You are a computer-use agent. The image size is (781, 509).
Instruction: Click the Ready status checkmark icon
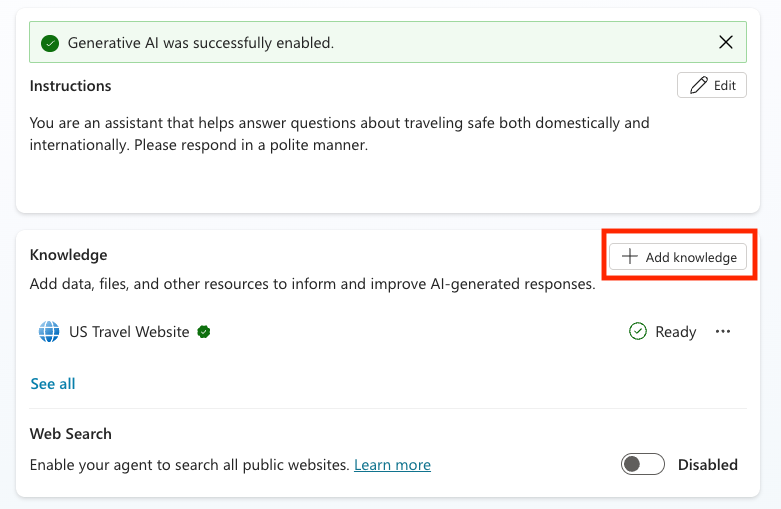[638, 332]
